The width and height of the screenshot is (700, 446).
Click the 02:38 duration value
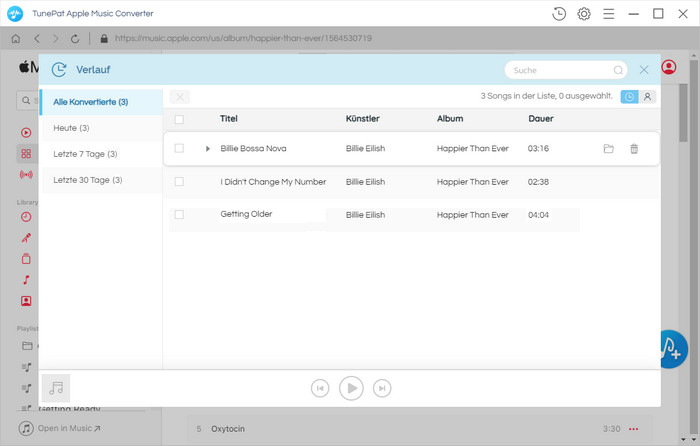coord(538,182)
